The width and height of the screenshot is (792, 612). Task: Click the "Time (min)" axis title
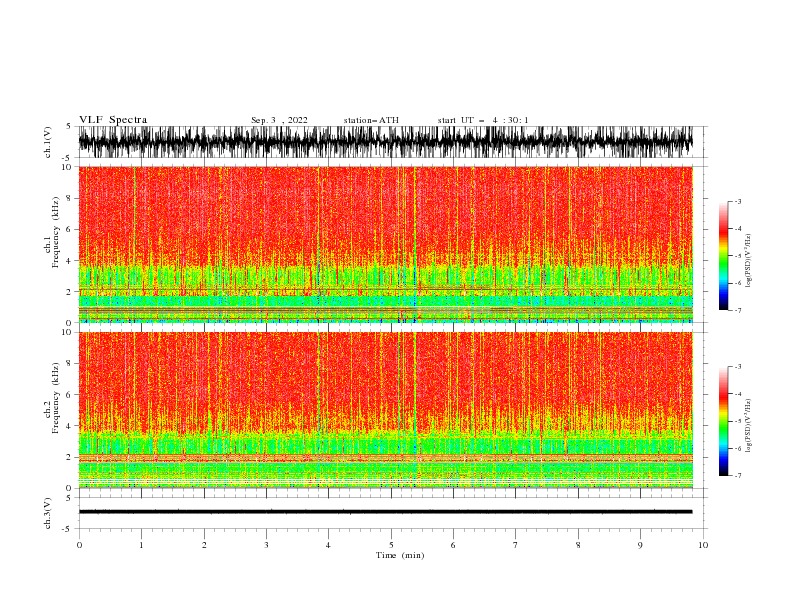(x=400, y=555)
